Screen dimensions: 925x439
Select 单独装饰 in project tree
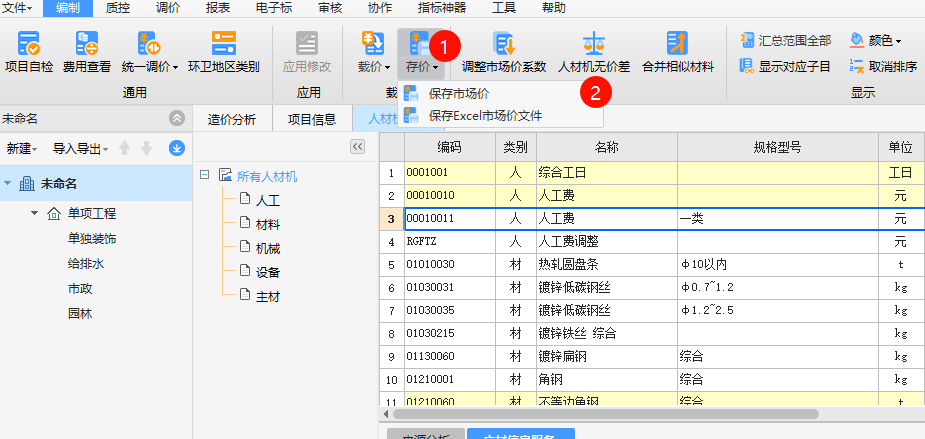92,238
